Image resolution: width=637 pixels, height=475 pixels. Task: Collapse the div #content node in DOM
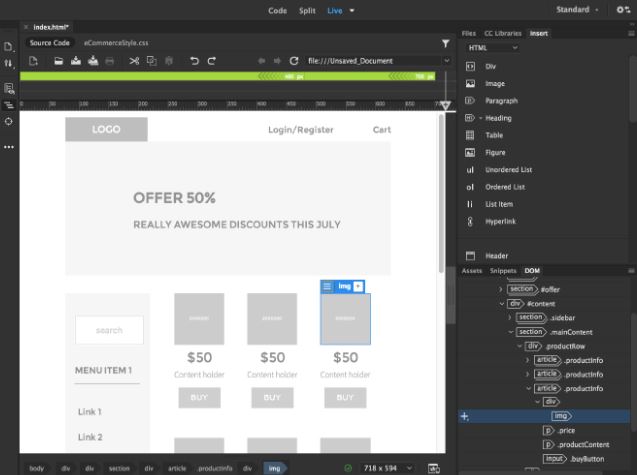[502, 304]
